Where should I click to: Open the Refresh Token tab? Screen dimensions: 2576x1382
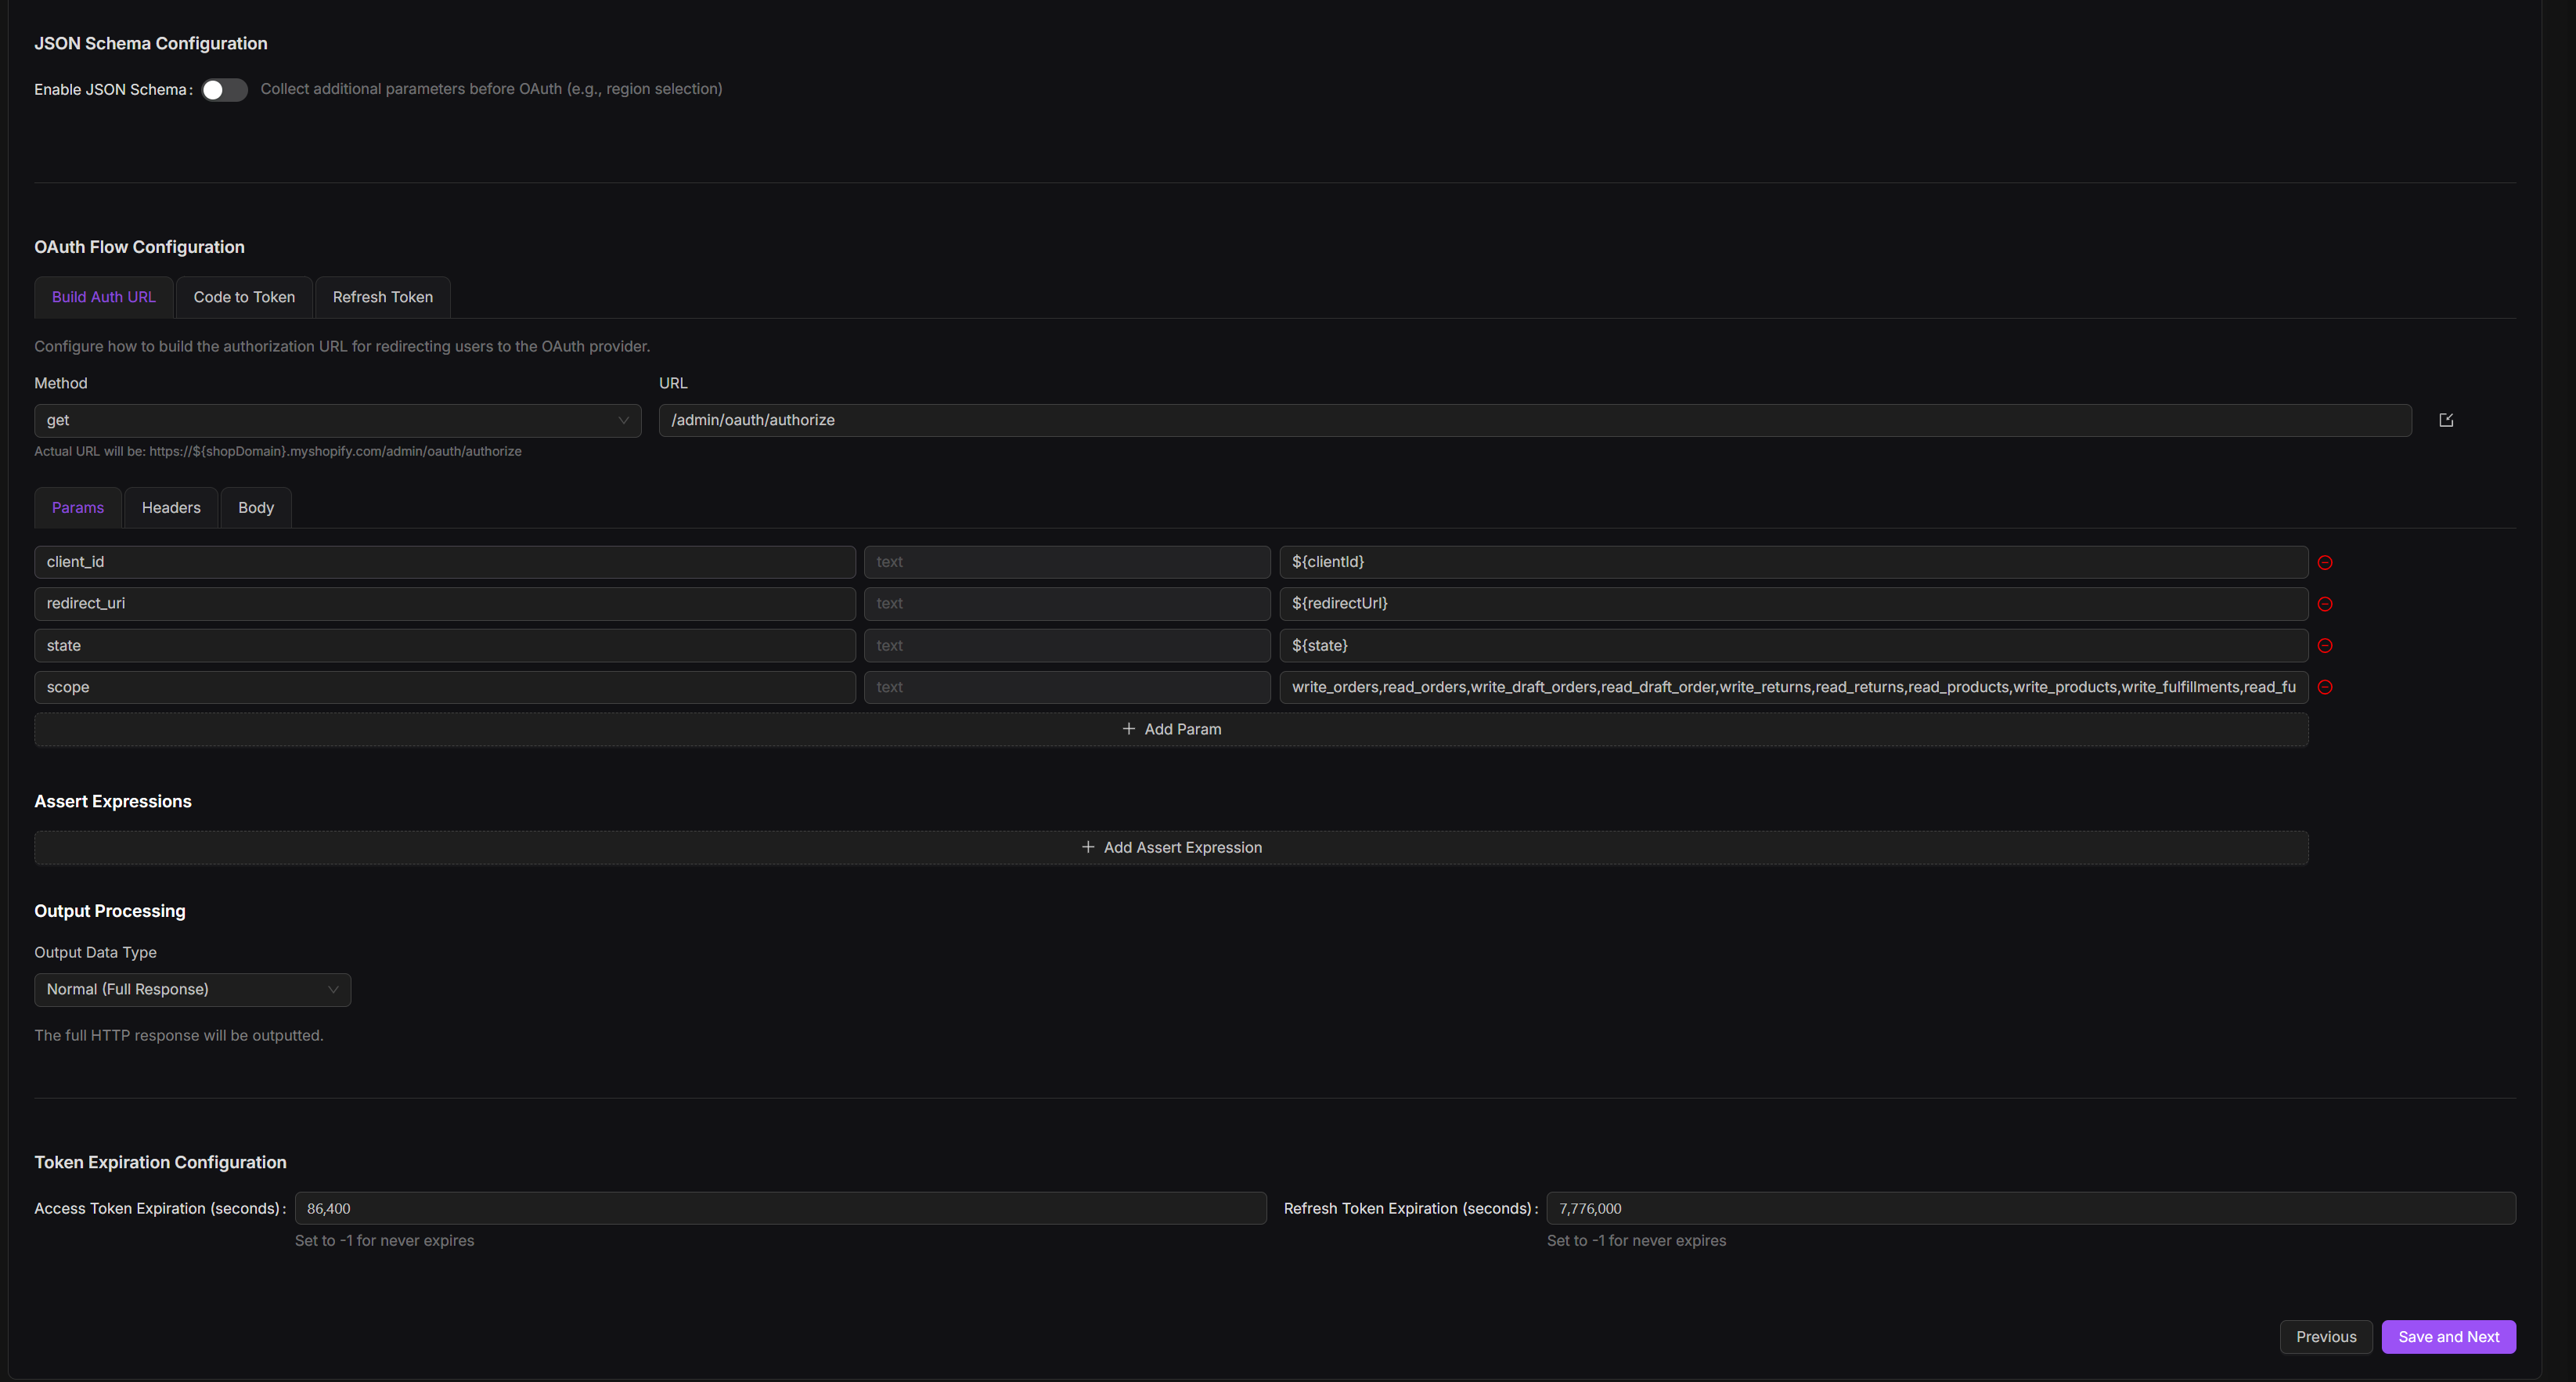click(x=382, y=297)
